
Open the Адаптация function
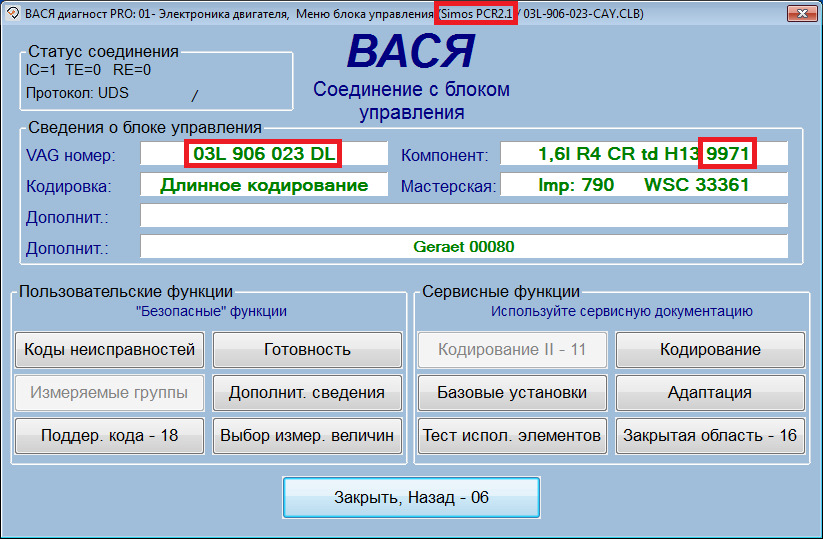(x=710, y=393)
